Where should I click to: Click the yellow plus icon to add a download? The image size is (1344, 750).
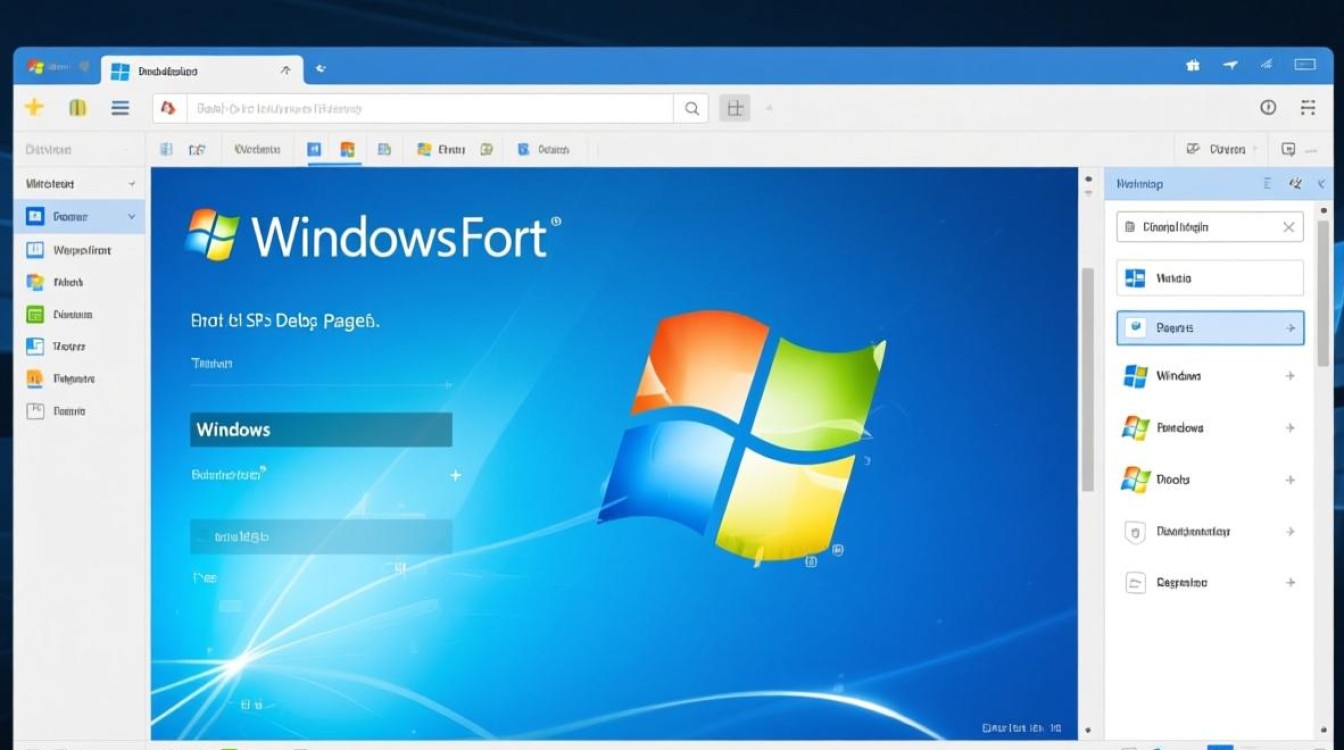coord(33,107)
